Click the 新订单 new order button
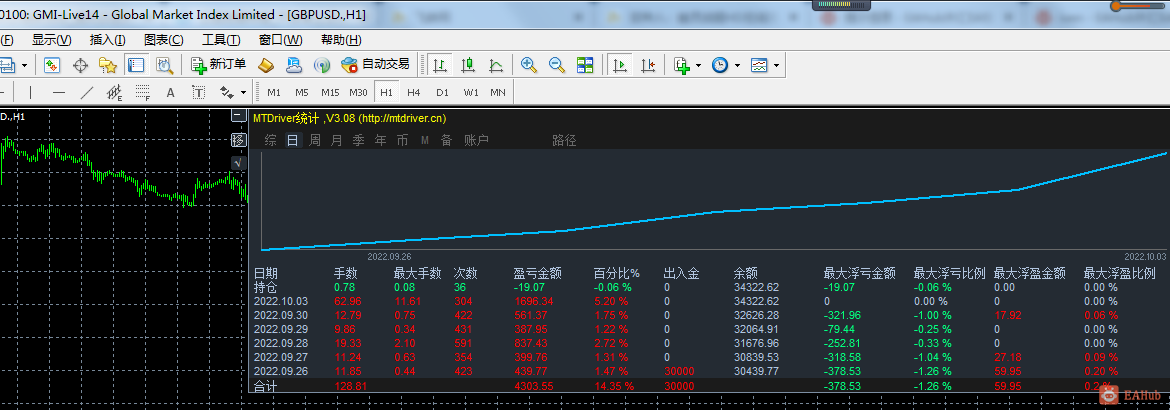This screenshot has width=1170, height=410. (219, 65)
